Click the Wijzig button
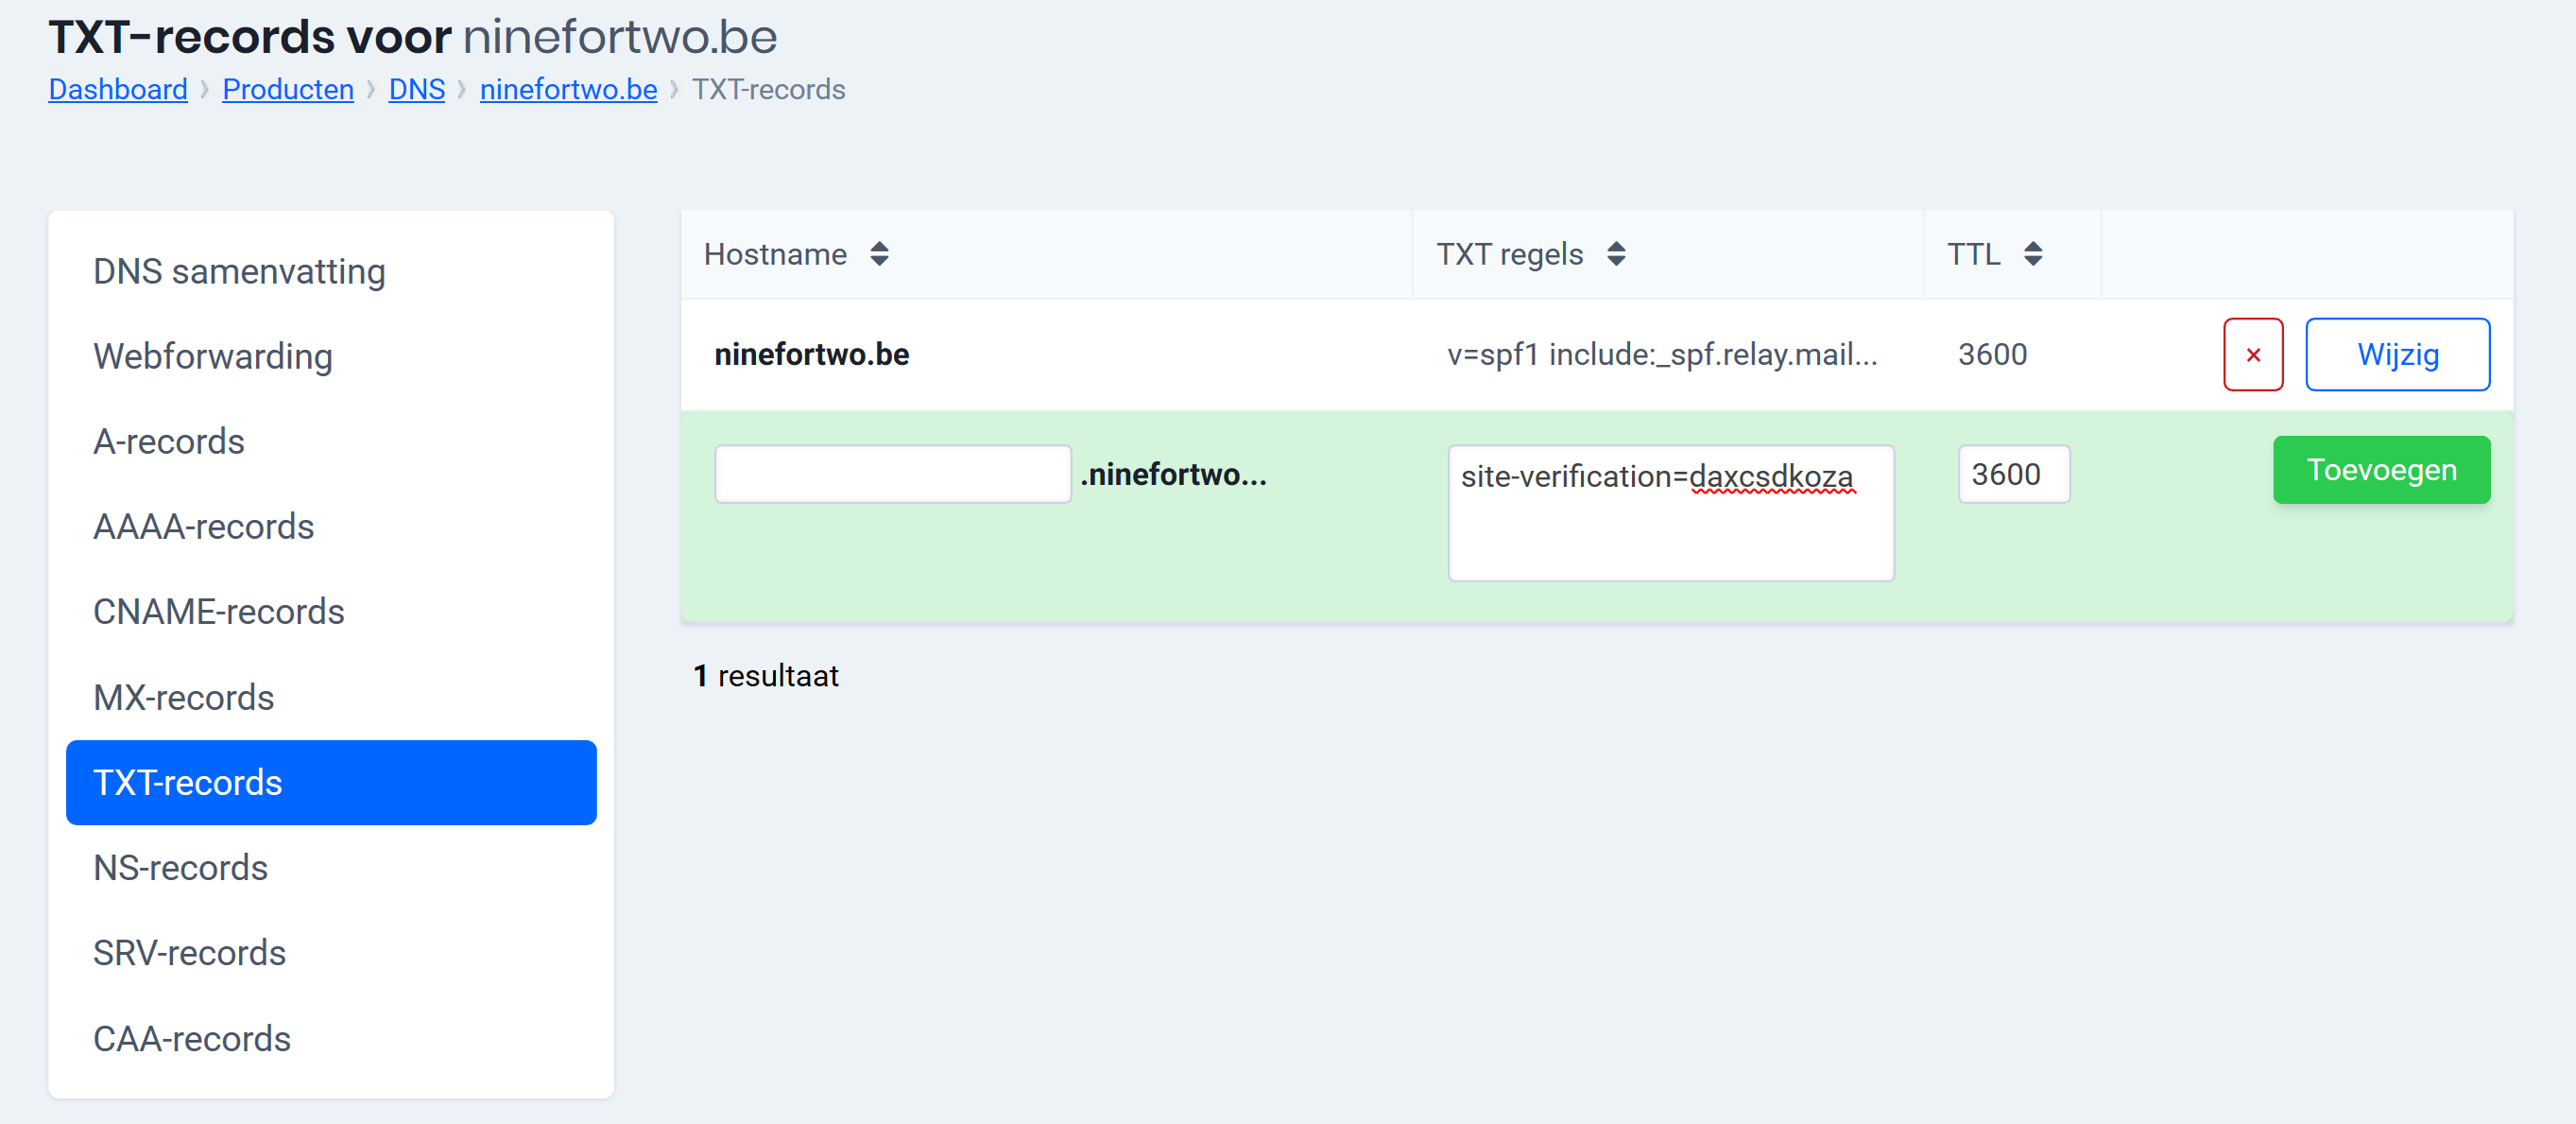 2396,355
